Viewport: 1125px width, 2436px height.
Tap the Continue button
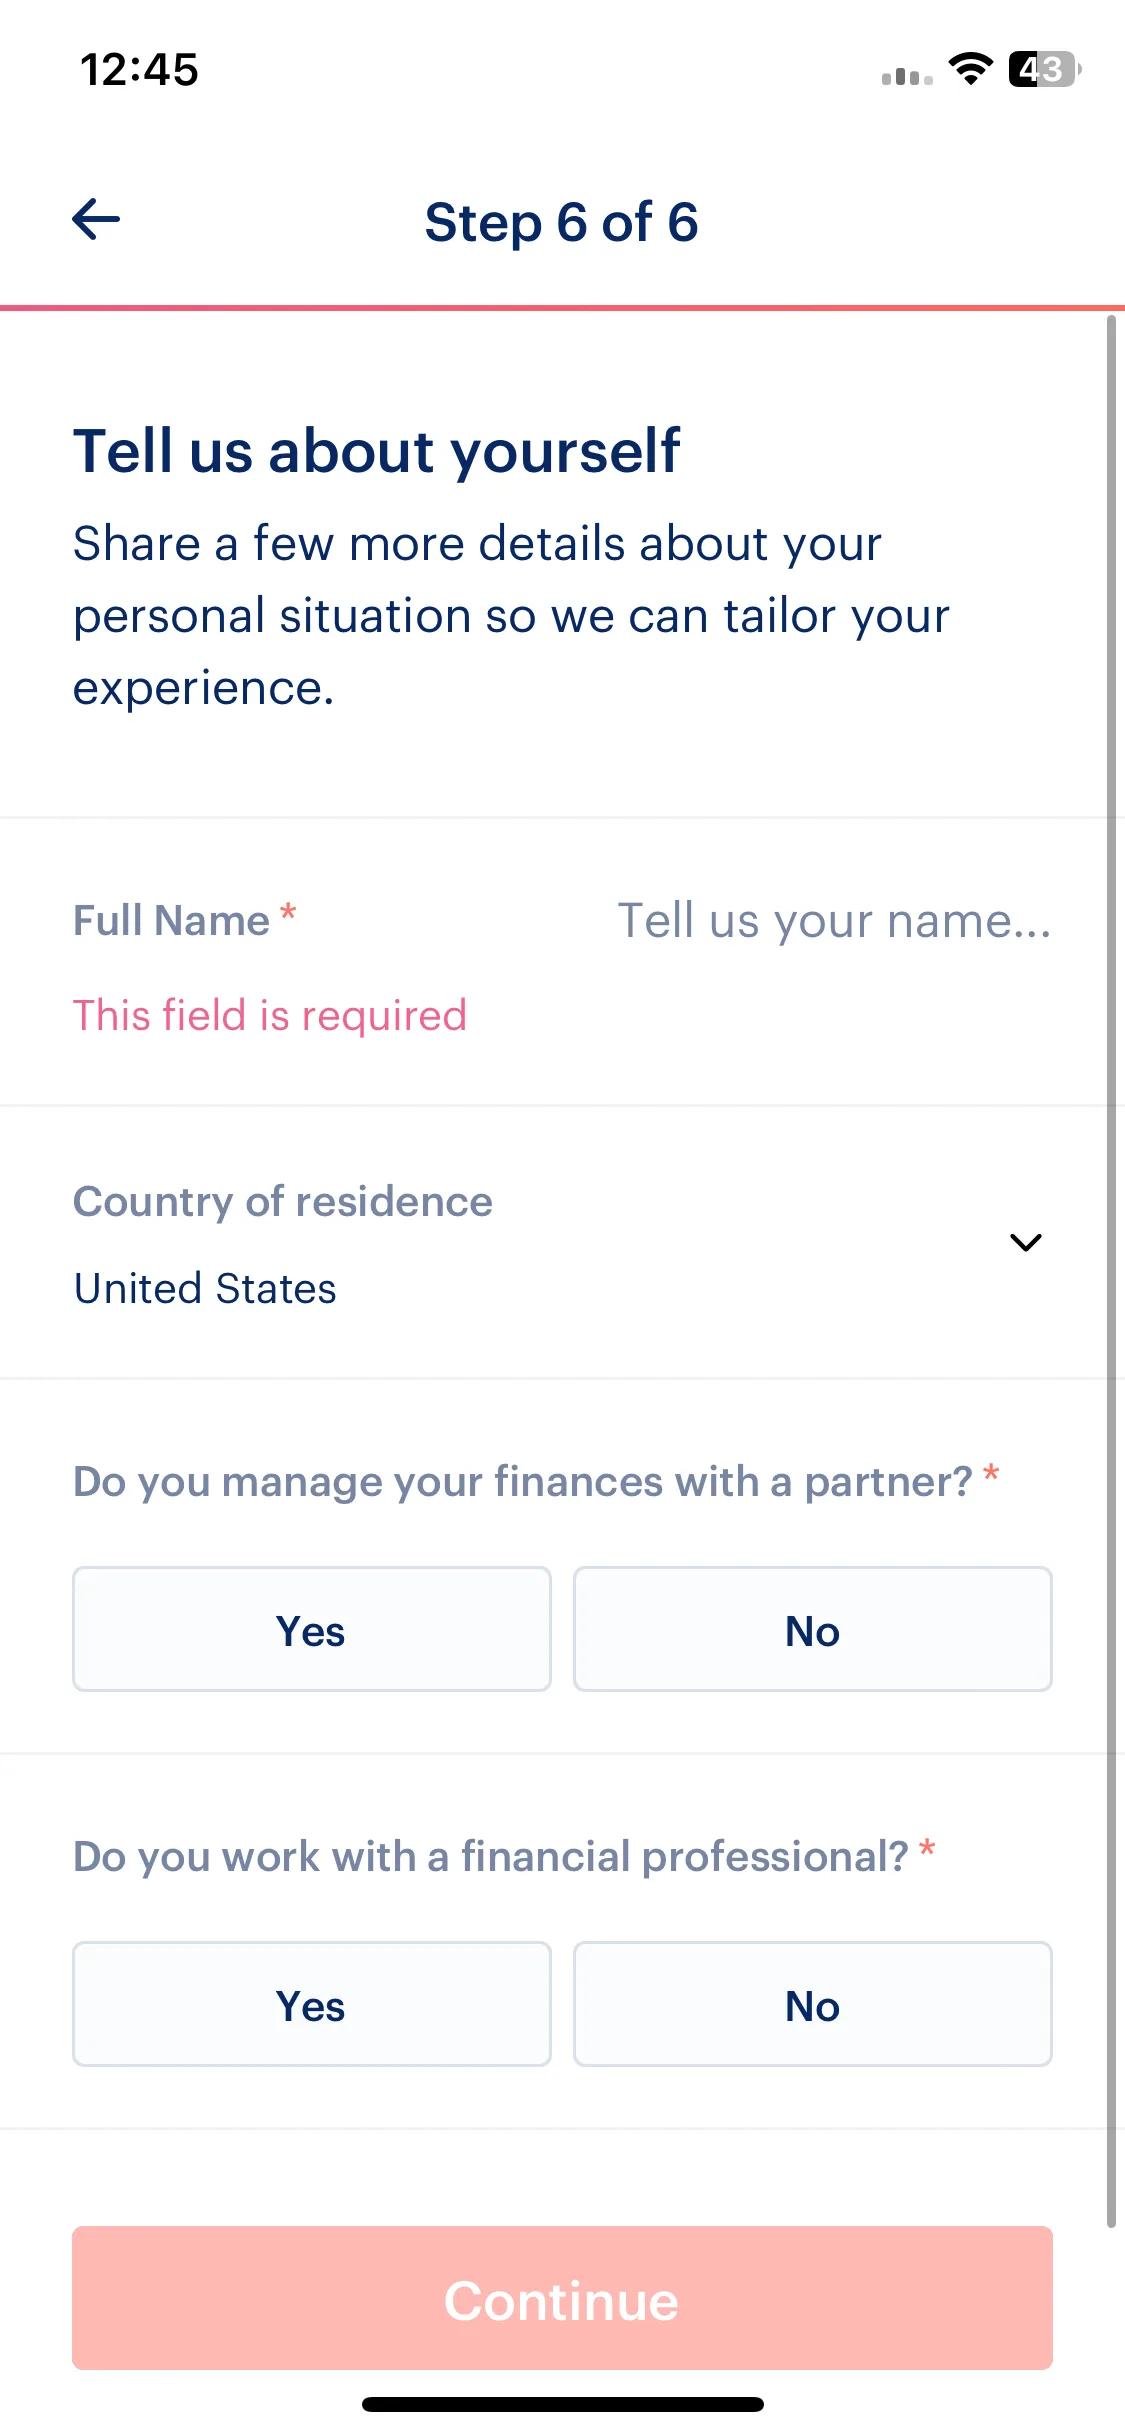point(562,2298)
